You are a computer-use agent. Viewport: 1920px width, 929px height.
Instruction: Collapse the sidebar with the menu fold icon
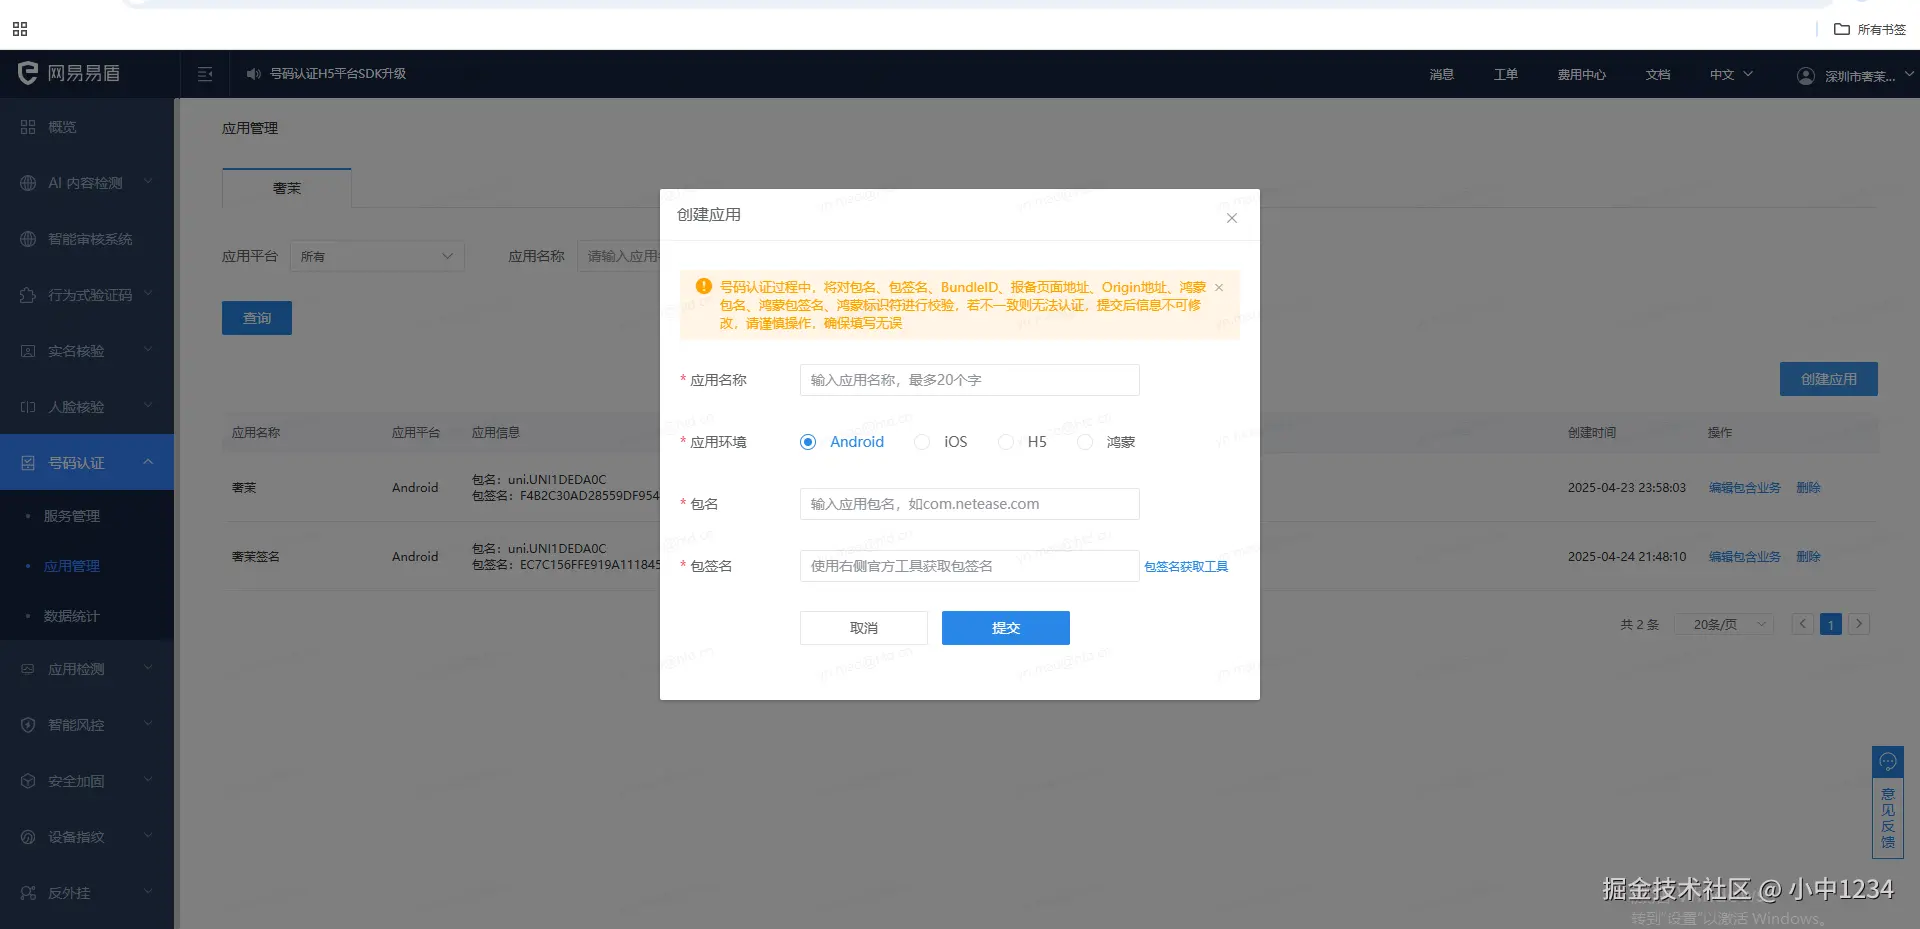click(205, 74)
